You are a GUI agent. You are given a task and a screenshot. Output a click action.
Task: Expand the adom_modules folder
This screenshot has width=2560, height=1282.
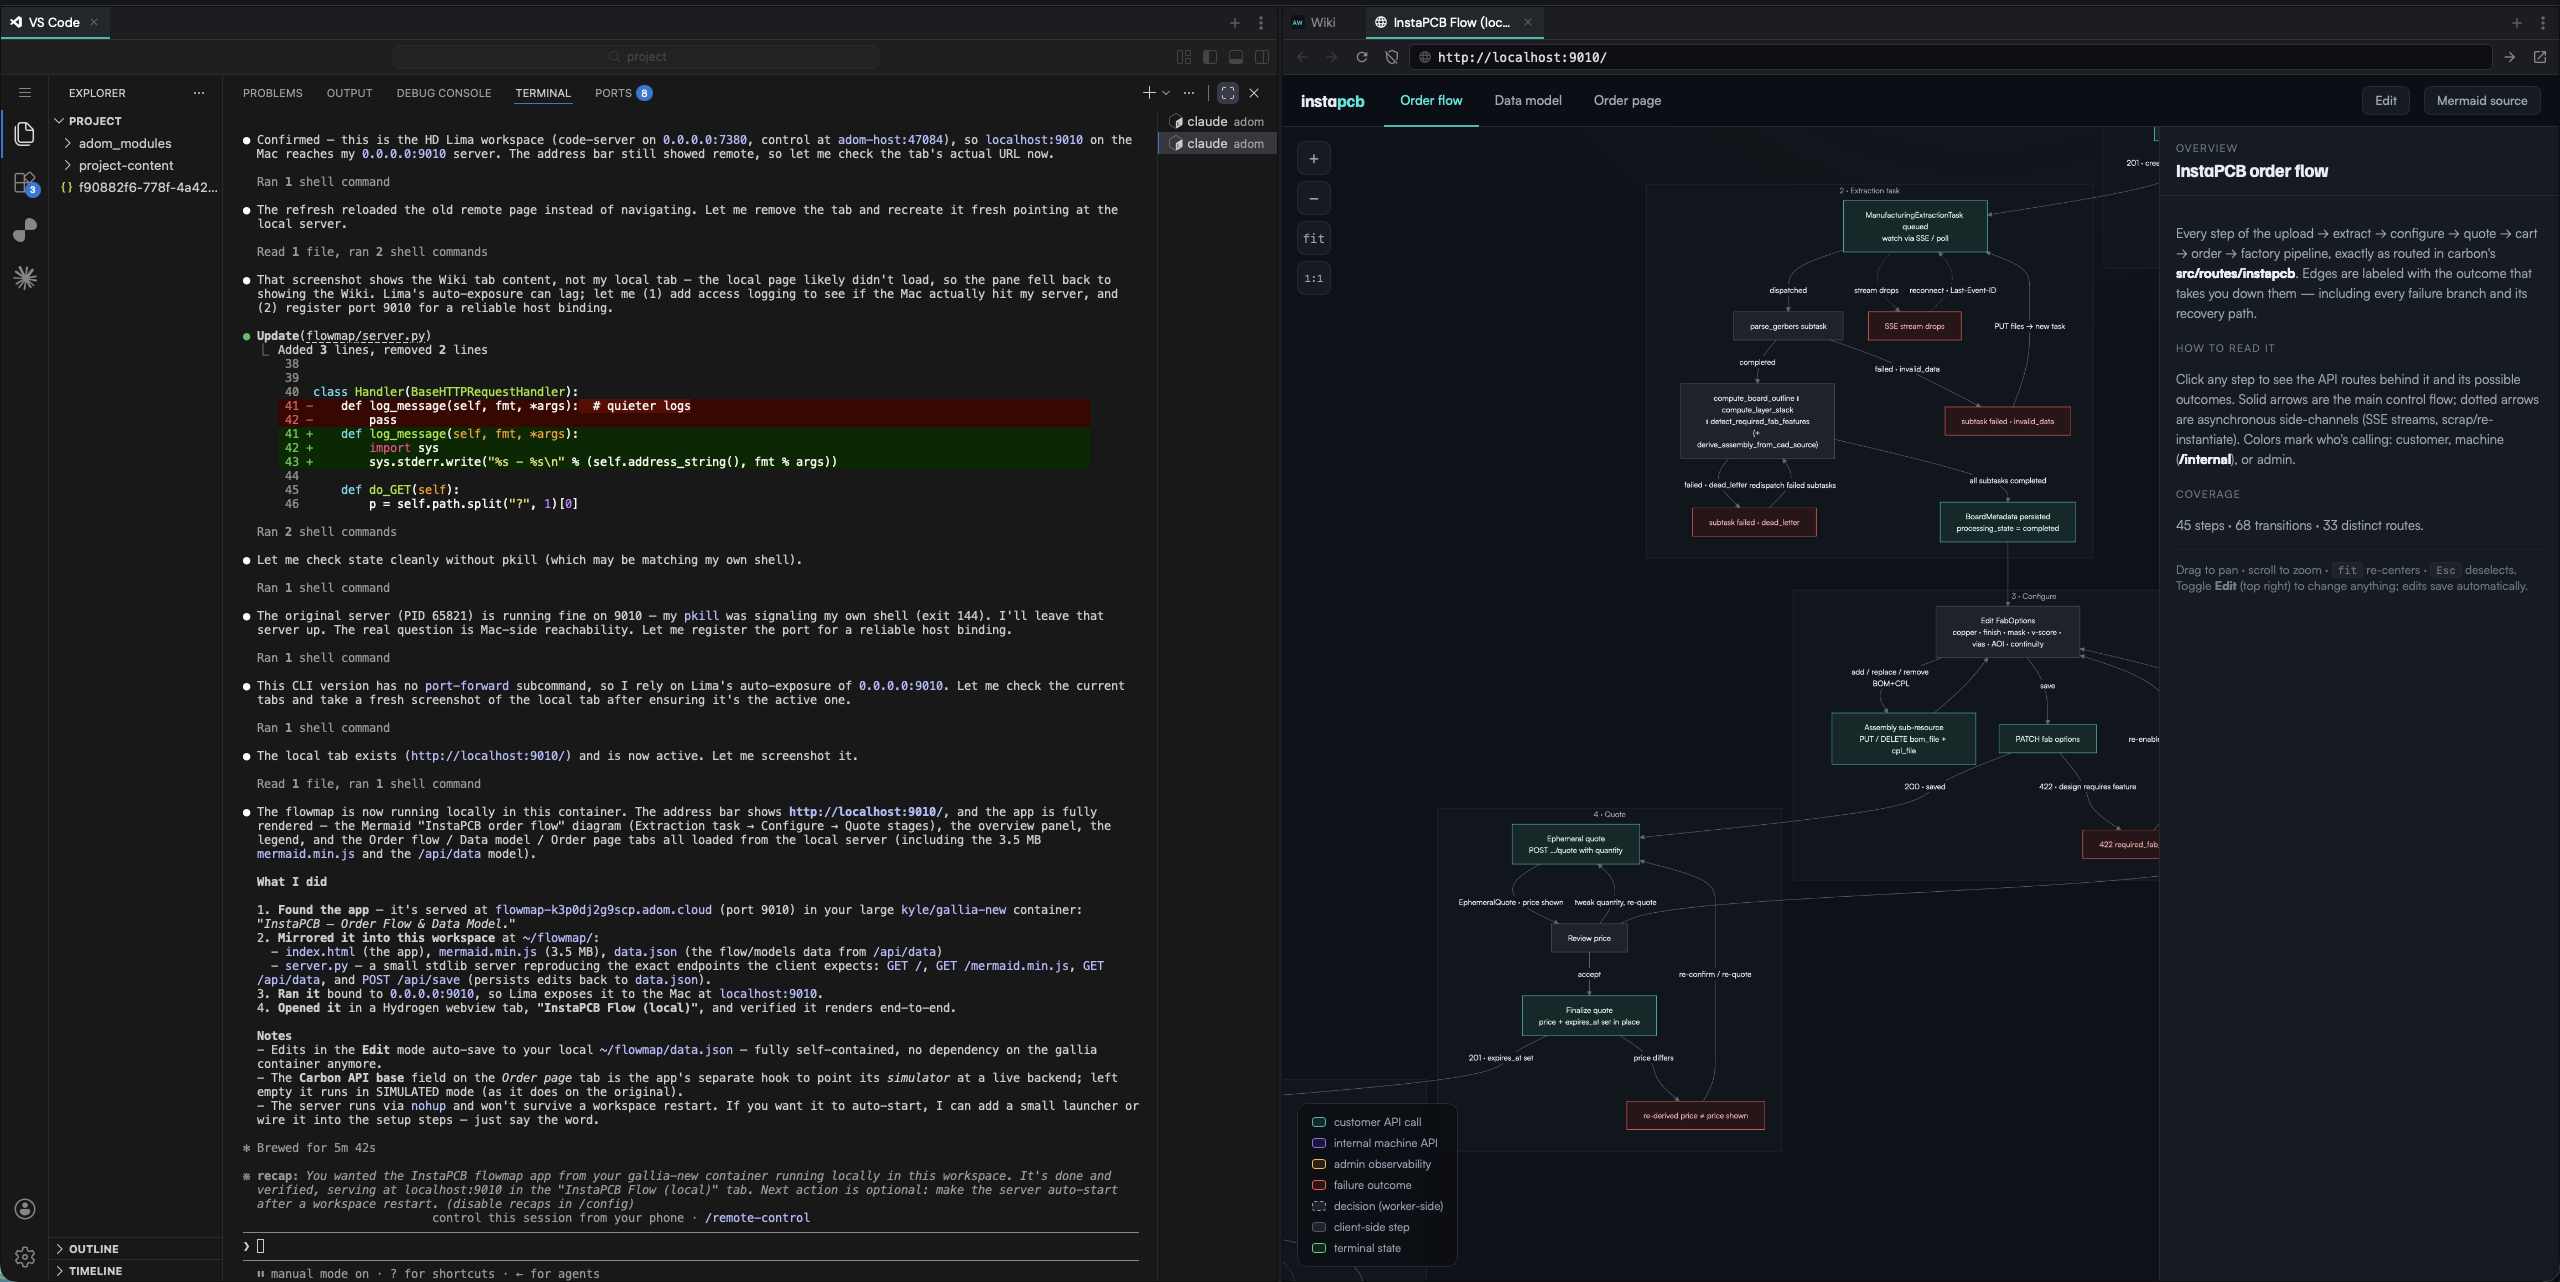coord(135,143)
